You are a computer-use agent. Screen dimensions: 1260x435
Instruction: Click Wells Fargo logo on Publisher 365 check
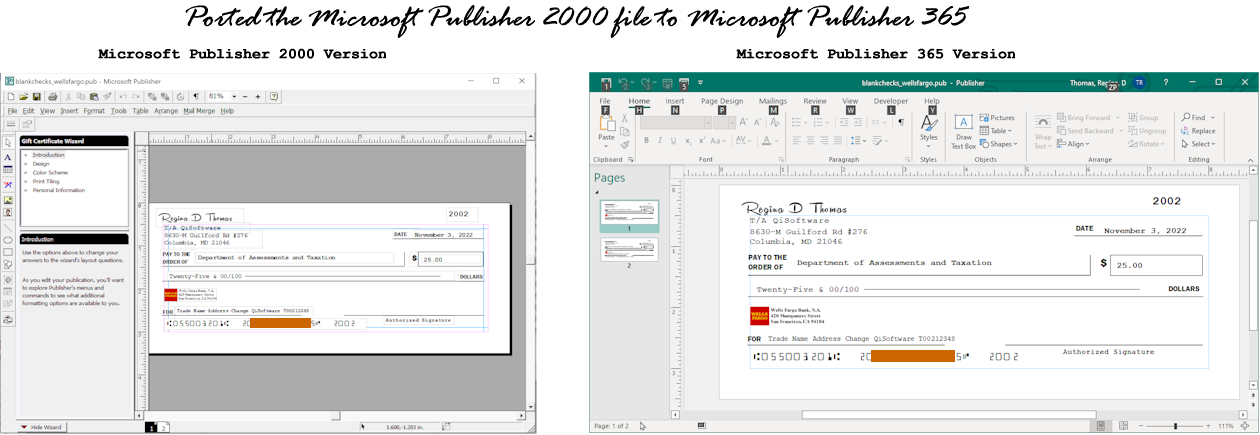click(x=759, y=316)
